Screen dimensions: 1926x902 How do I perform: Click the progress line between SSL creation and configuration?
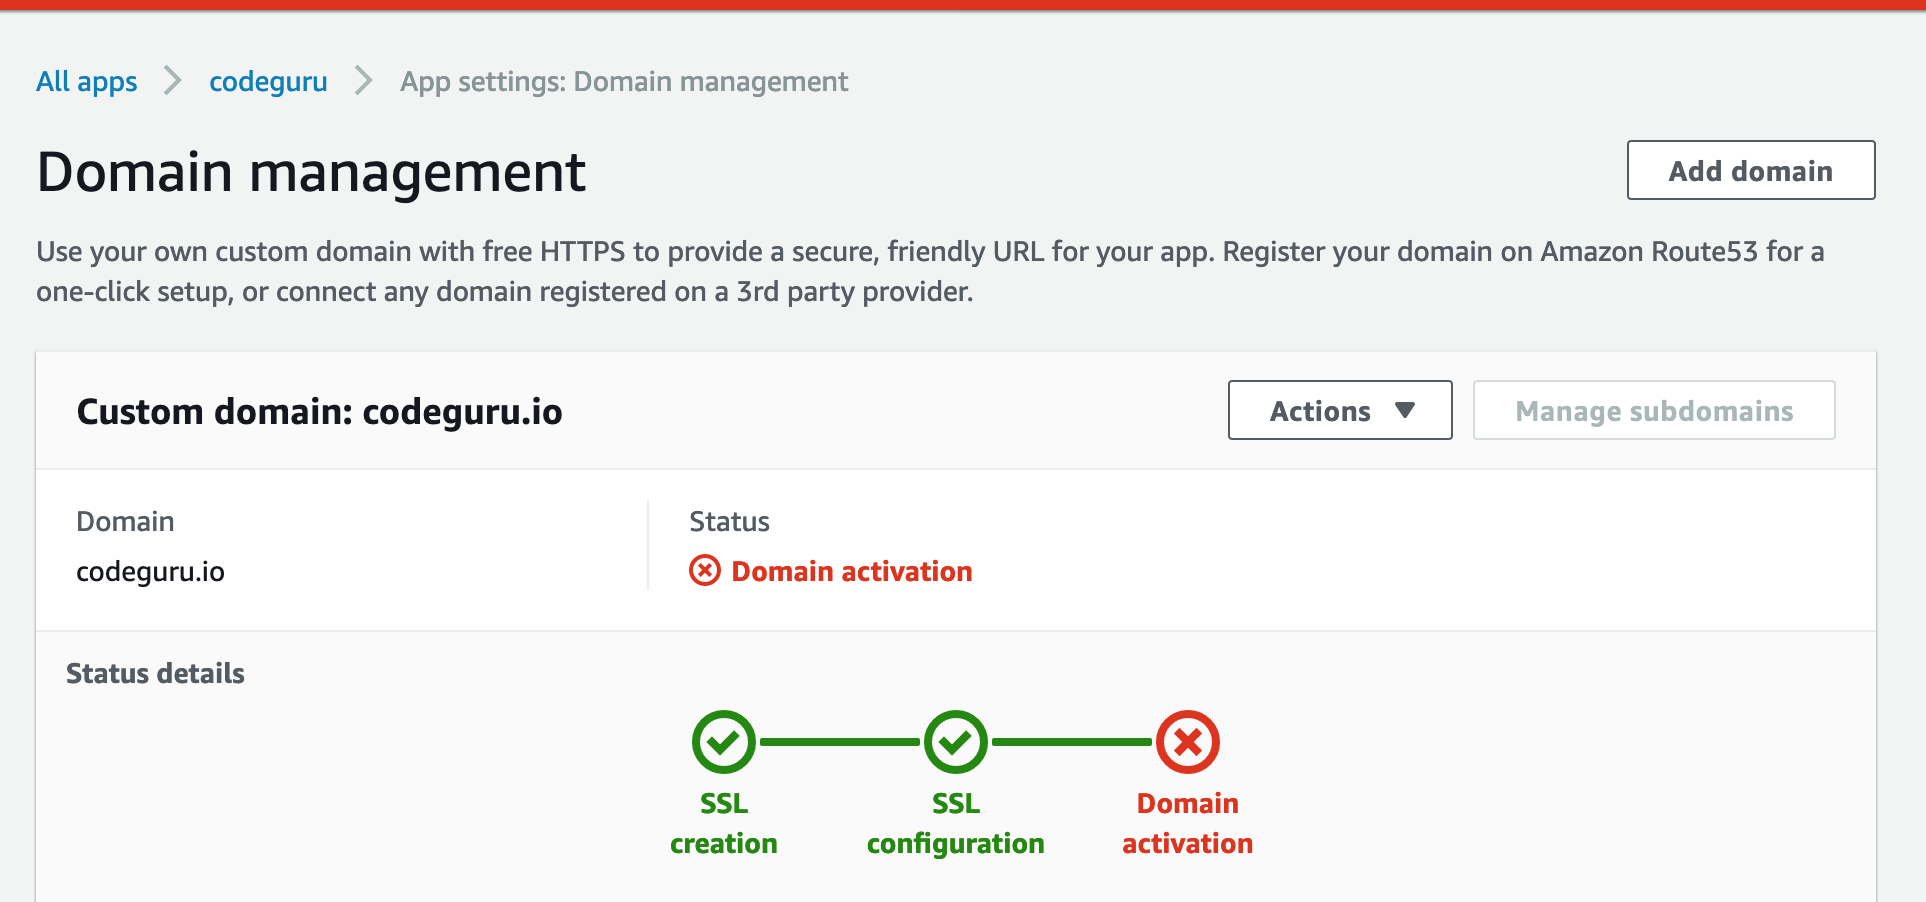(840, 742)
